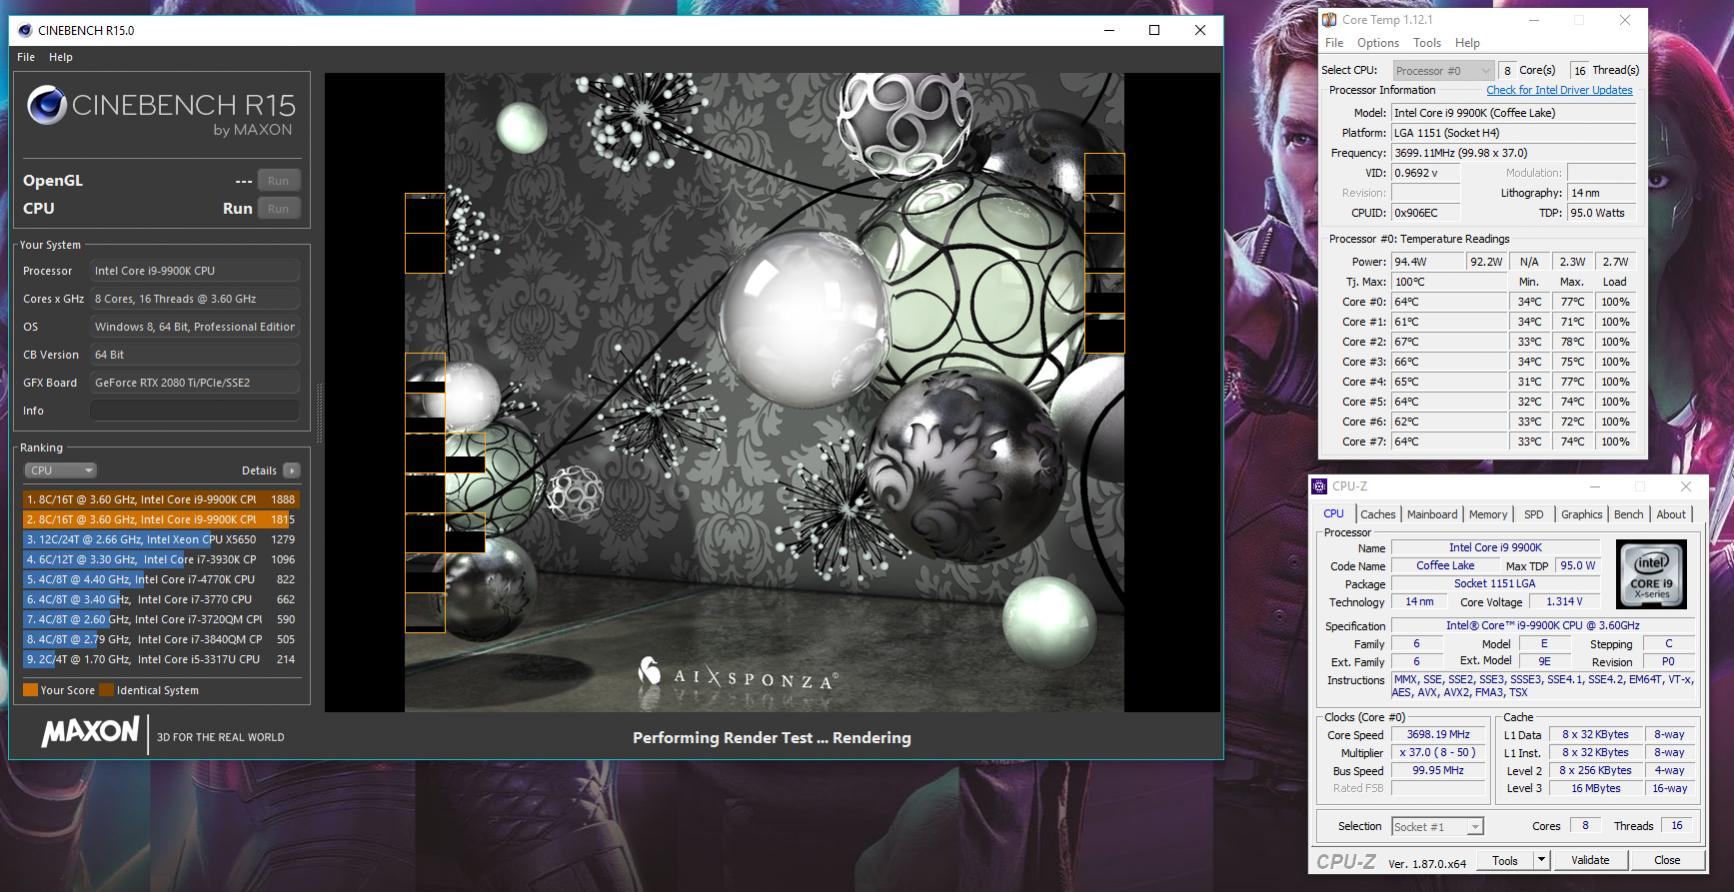
Task: Switch to the Memory tab in CPU-Z
Action: [x=1488, y=514]
